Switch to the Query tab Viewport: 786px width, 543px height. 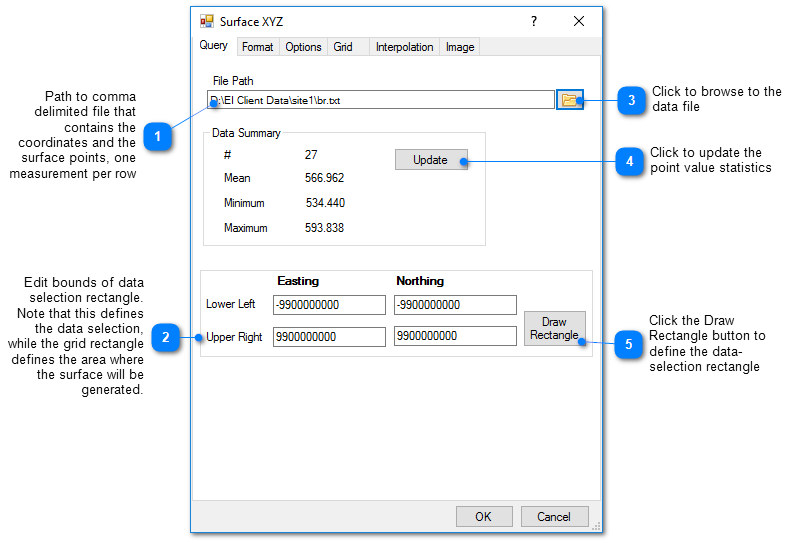click(214, 45)
